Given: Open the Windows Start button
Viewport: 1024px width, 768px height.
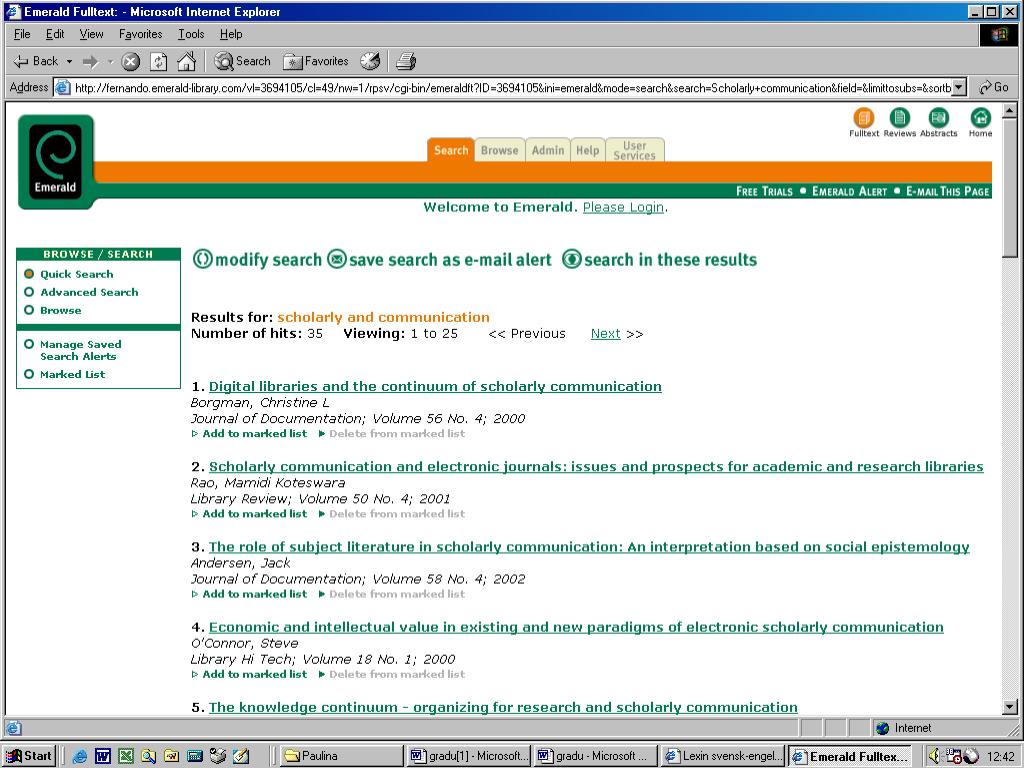Looking at the screenshot, I should click(x=29, y=756).
